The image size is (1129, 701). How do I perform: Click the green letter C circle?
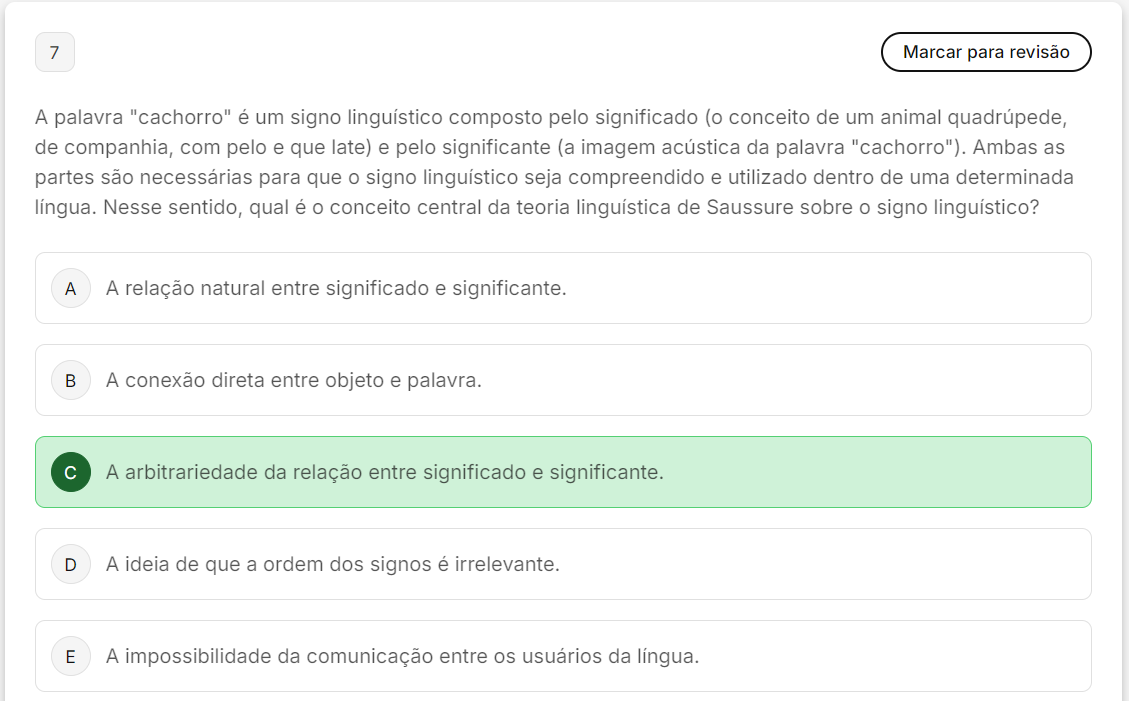[71, 473]
